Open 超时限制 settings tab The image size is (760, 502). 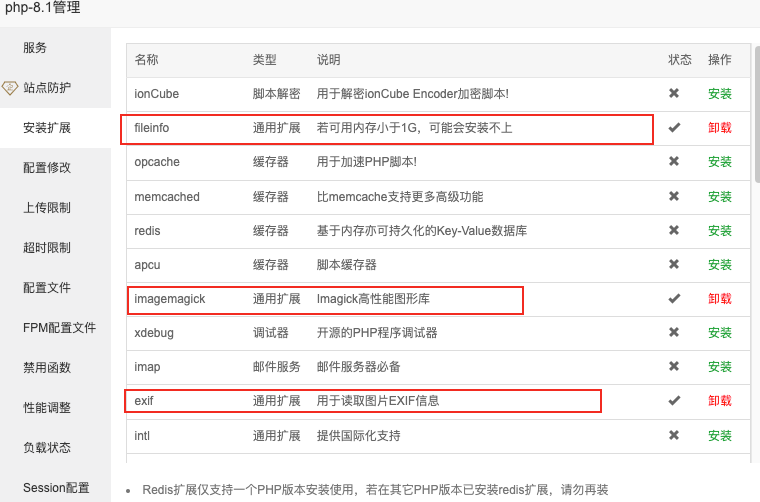55,248
